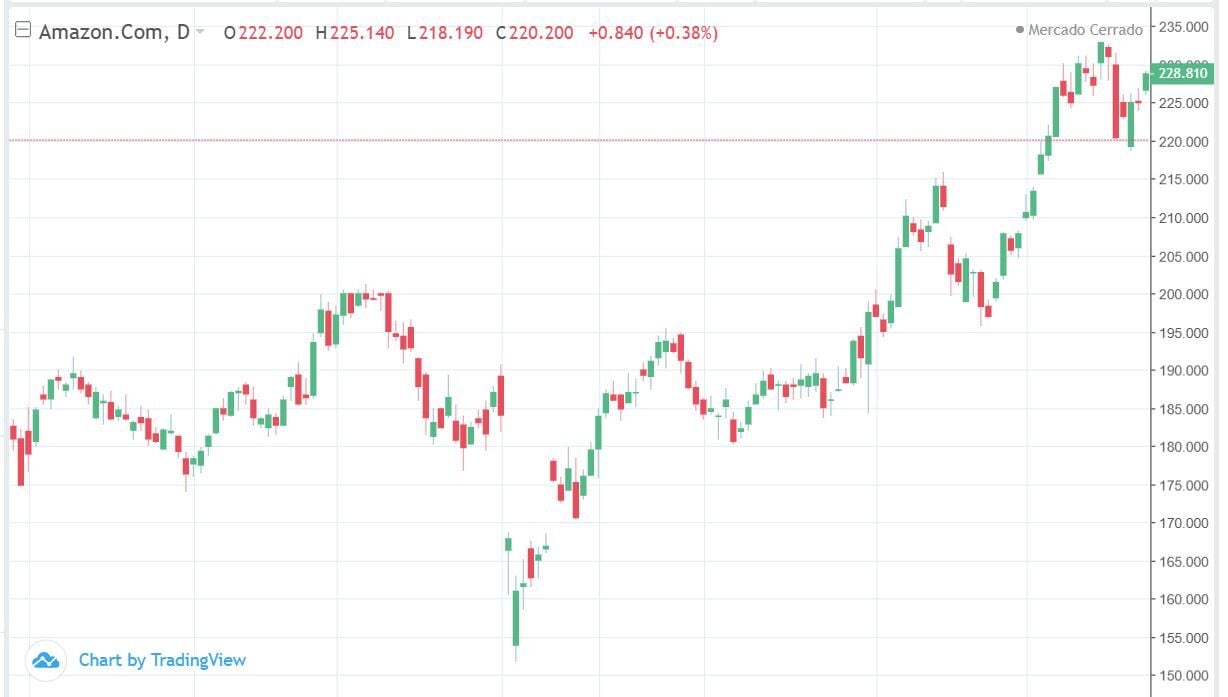The image size is (1228, 697).
Task: Select the close value 220.200
Action: tap(541, 33)
